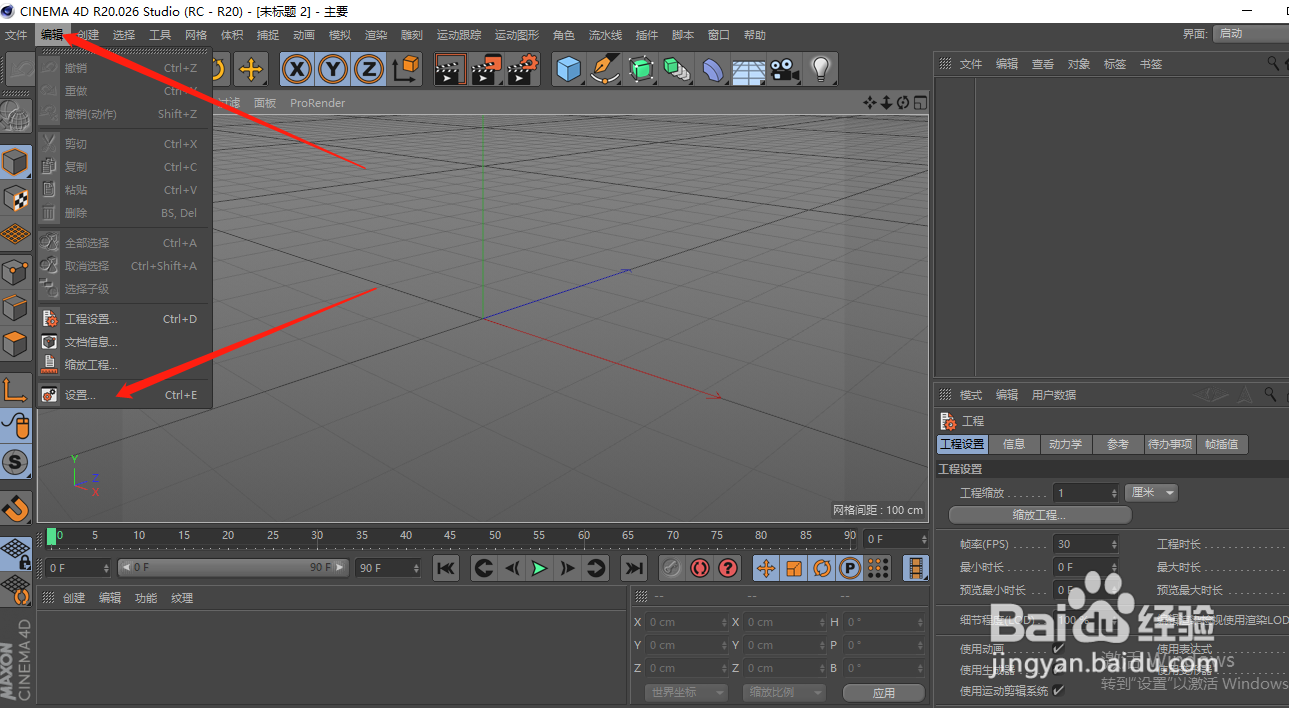Toggle parameter keyframe recording P
Screen dimensions: 1289x708
[x=850, y=568]
